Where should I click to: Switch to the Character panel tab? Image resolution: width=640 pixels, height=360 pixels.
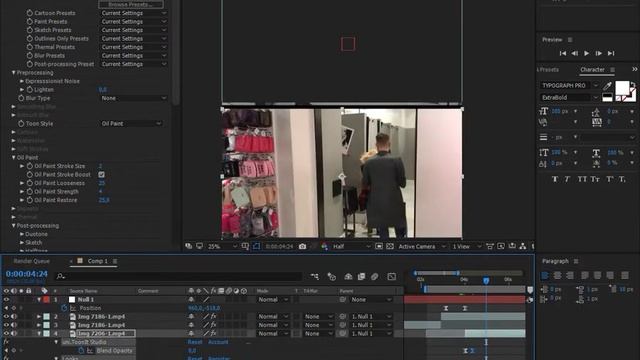tap(592, 70)
